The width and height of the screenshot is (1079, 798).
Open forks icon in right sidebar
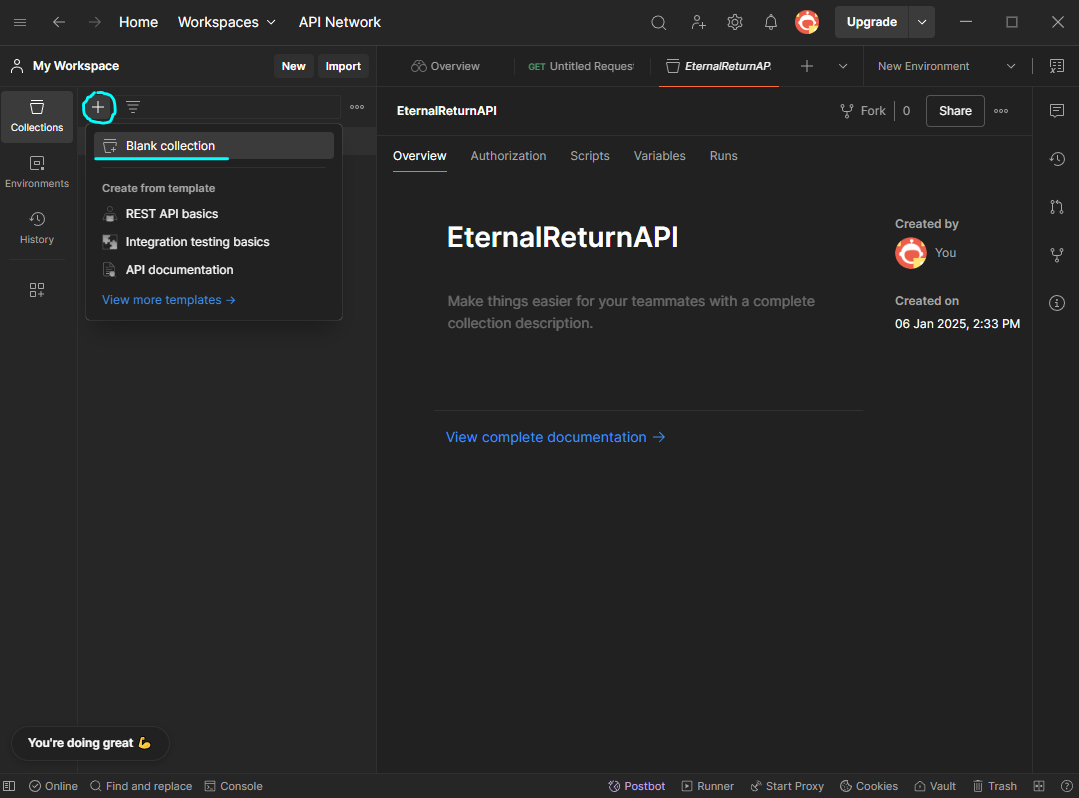[1056, 255]
